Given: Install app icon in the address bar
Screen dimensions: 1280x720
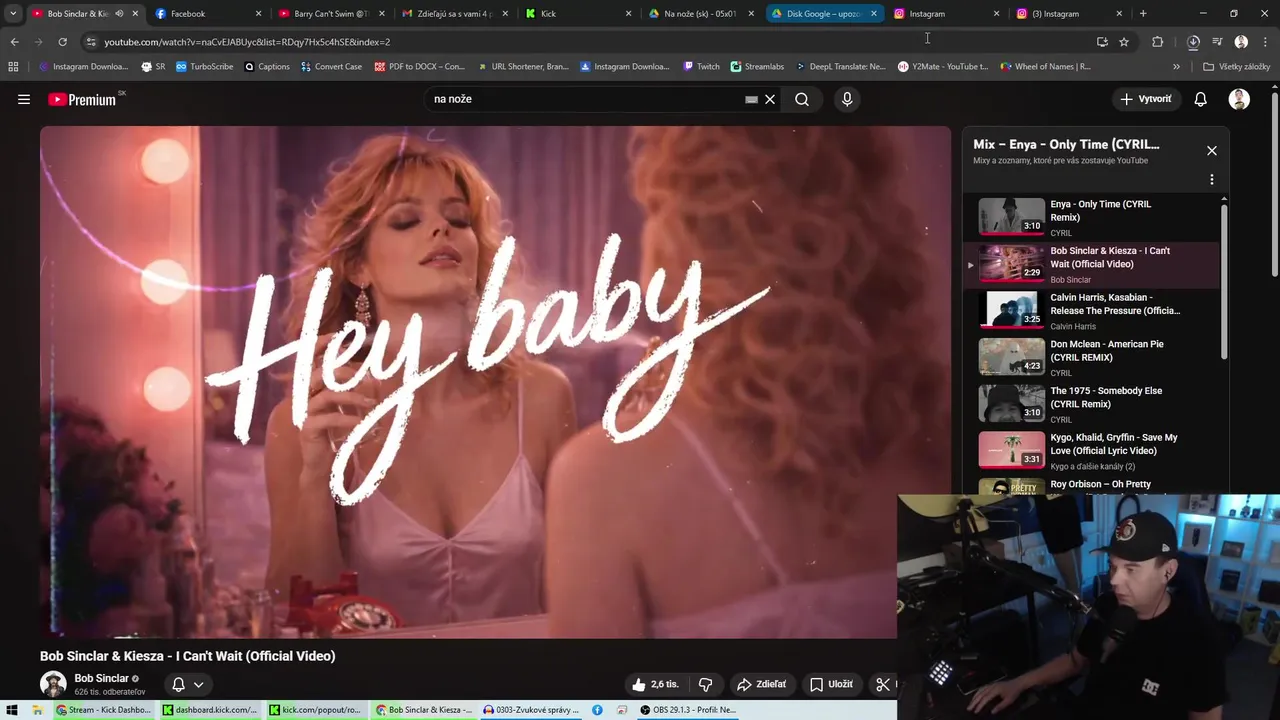Looking at the screenshot, I should [1102, 42].
